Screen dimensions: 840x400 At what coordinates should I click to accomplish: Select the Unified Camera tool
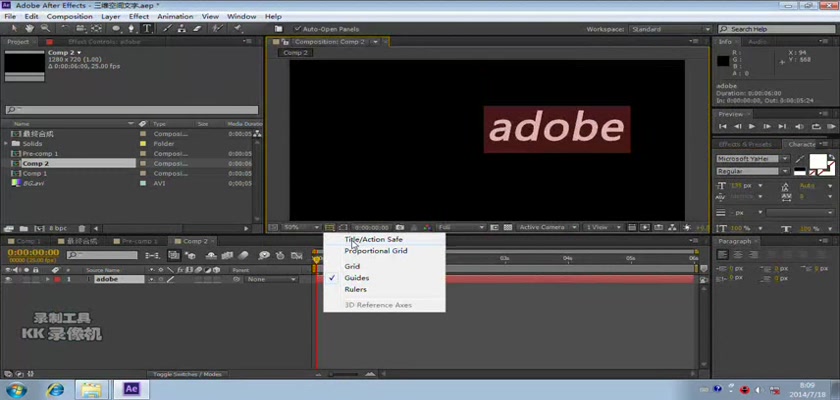[80, 28]
